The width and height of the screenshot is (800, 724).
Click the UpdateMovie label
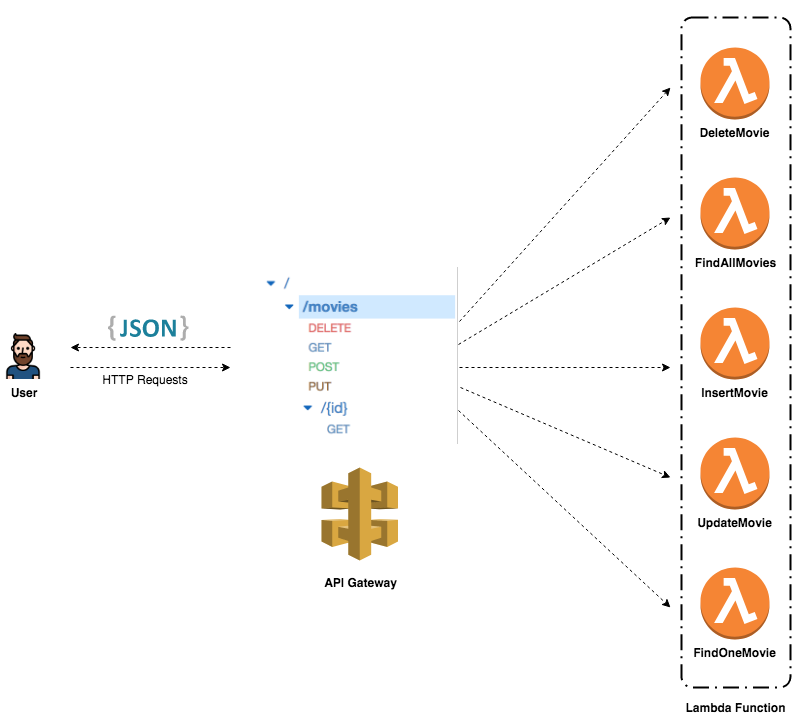pos(734,523)
